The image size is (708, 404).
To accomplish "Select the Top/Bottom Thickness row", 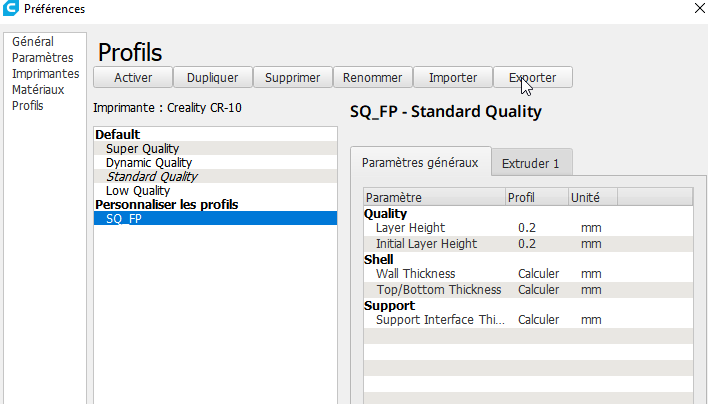I will pos(528,290).
